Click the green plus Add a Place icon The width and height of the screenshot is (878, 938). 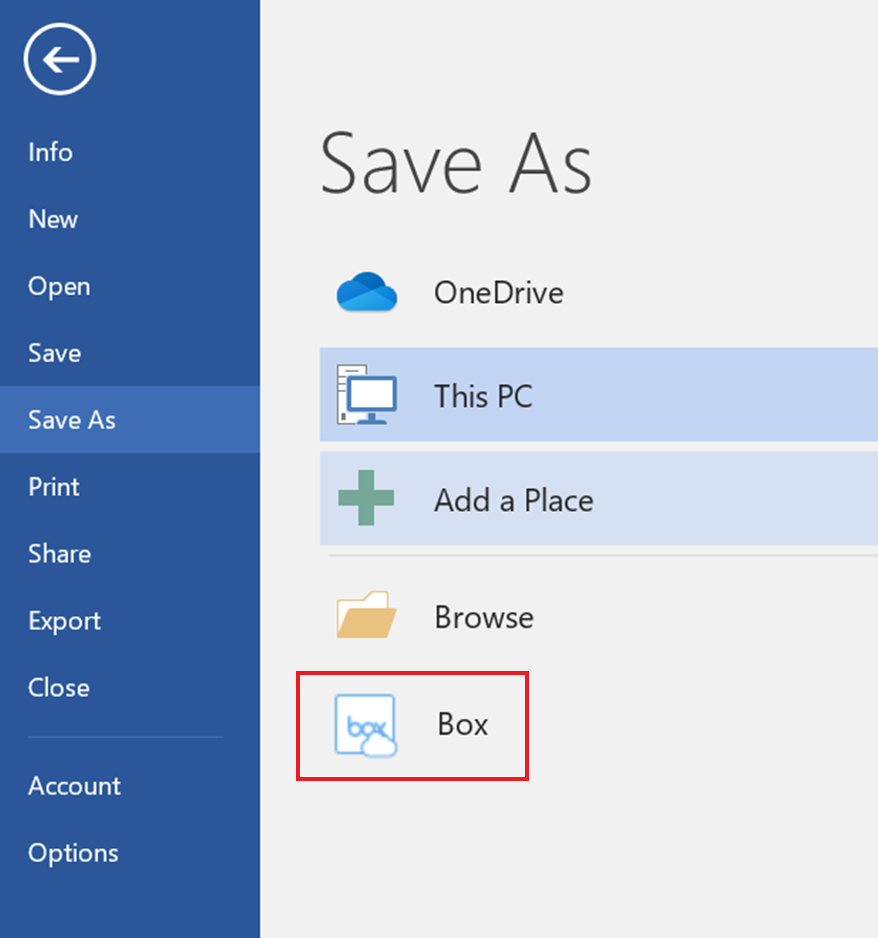[366, 498]
